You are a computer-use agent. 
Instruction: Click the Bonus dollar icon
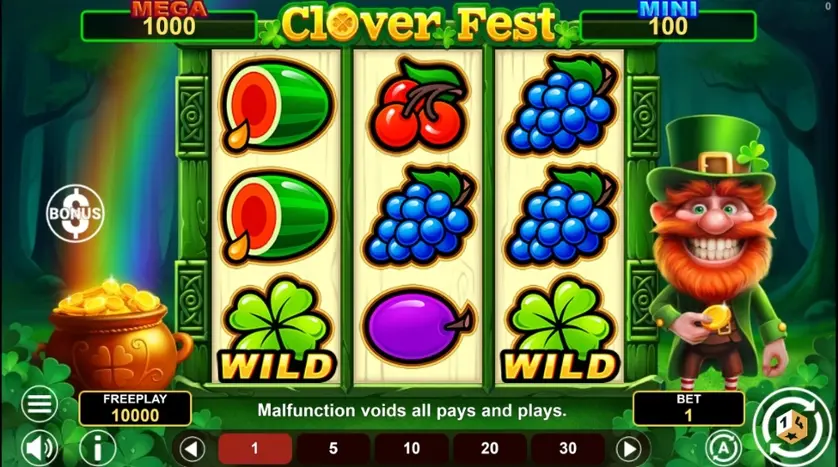coord(75,214)
